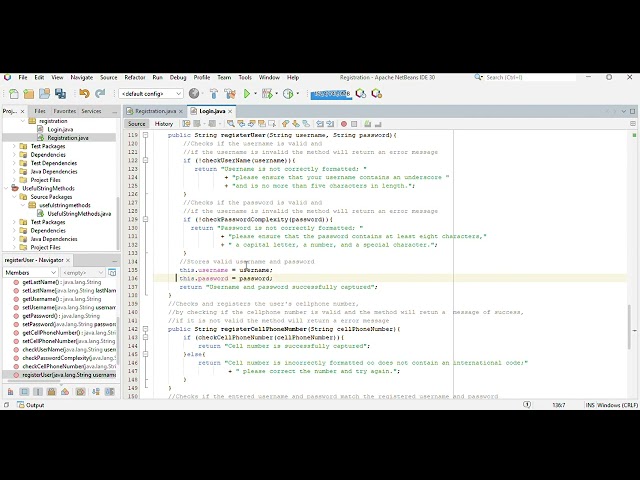Click the Redo toolbar icon

[100, 94]
